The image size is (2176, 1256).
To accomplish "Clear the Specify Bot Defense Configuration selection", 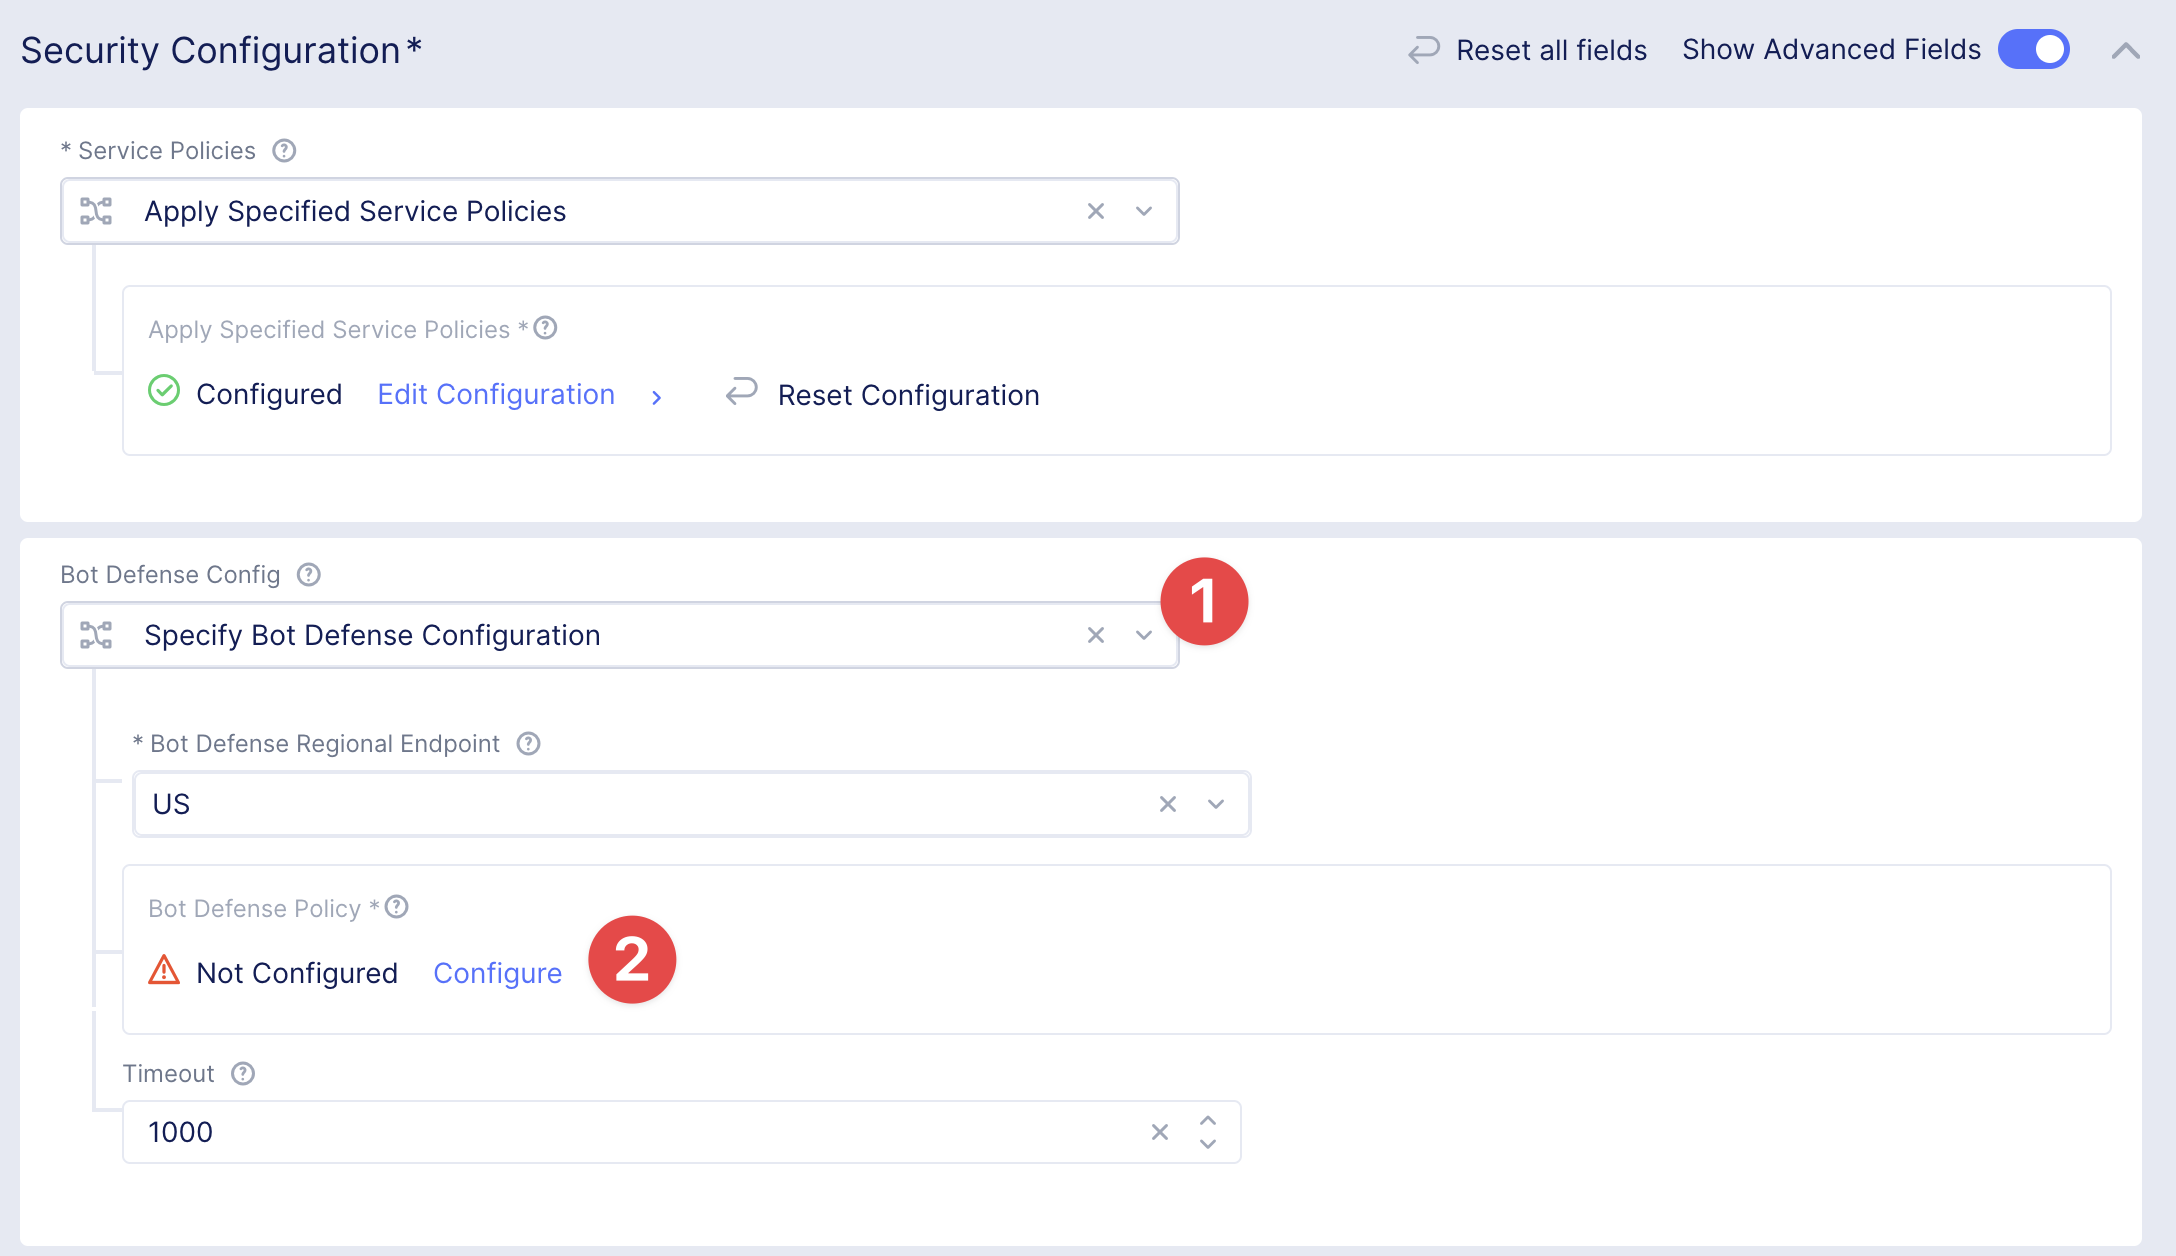I will [1096, 635].
